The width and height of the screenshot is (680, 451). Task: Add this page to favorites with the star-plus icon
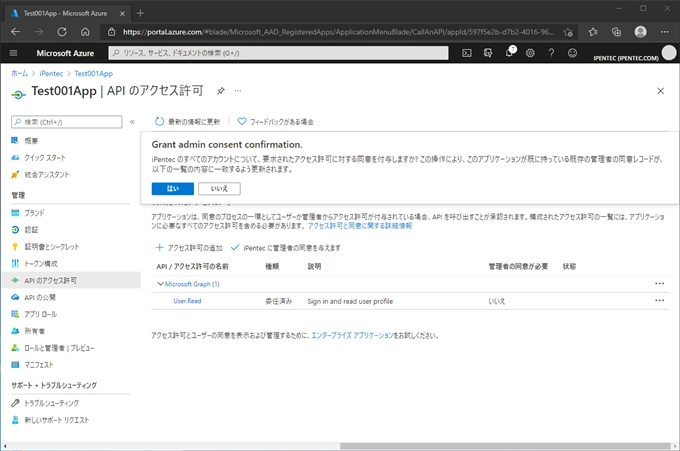(x=568, y=32)
